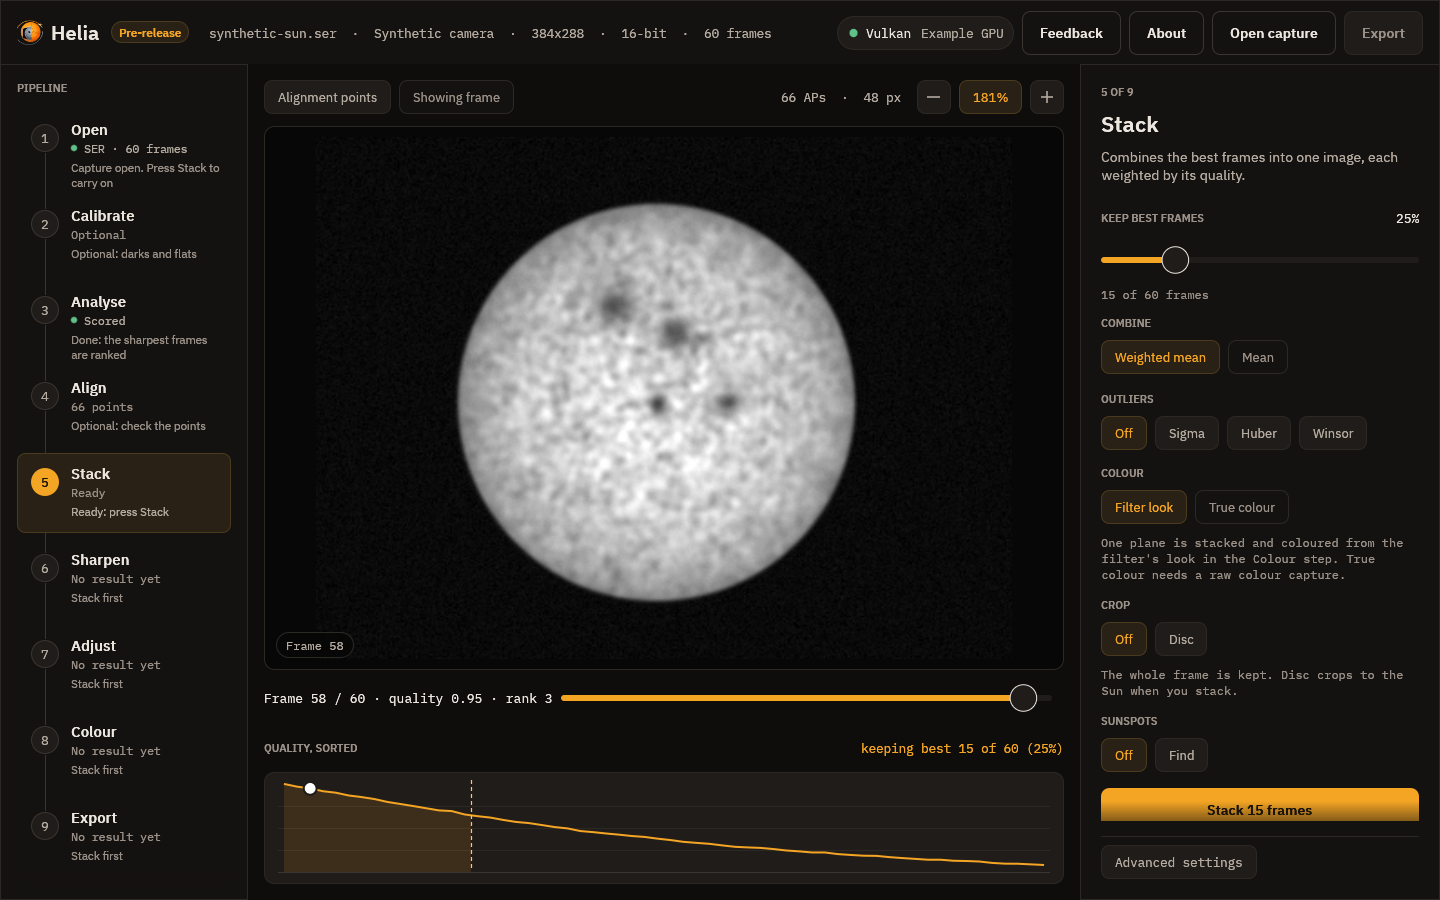Choose Mean combine mode

(1257, 357)
